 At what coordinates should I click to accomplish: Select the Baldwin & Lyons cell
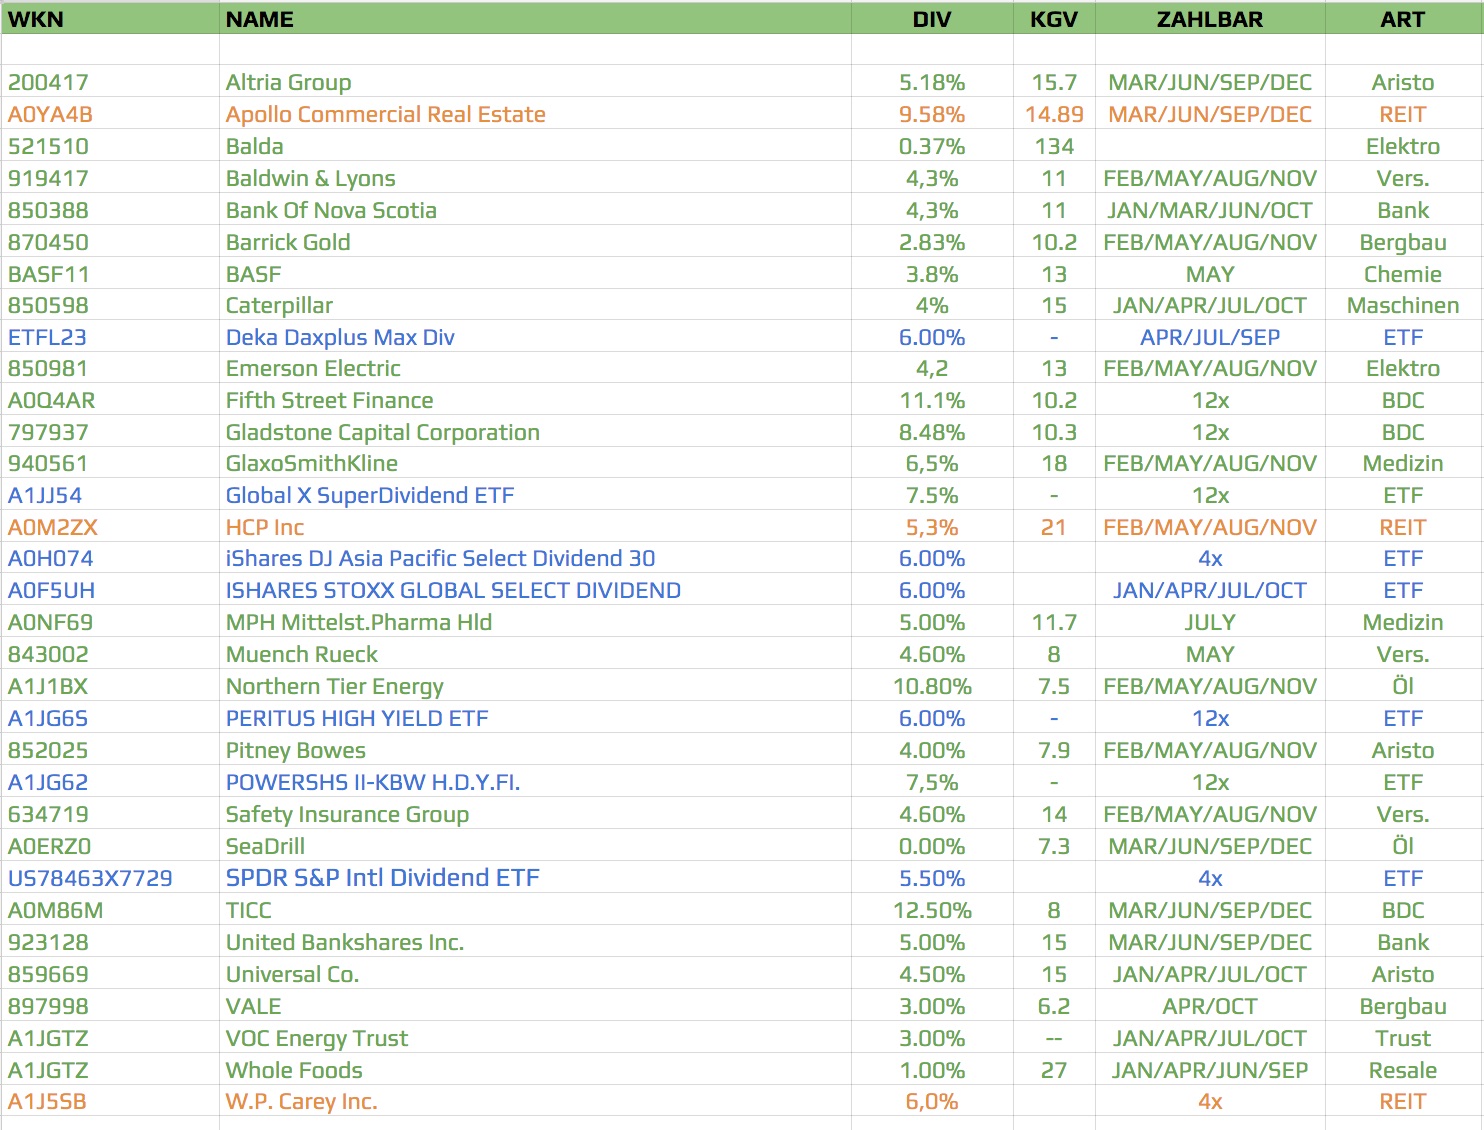pyautogui.click(x=535, y=178)
